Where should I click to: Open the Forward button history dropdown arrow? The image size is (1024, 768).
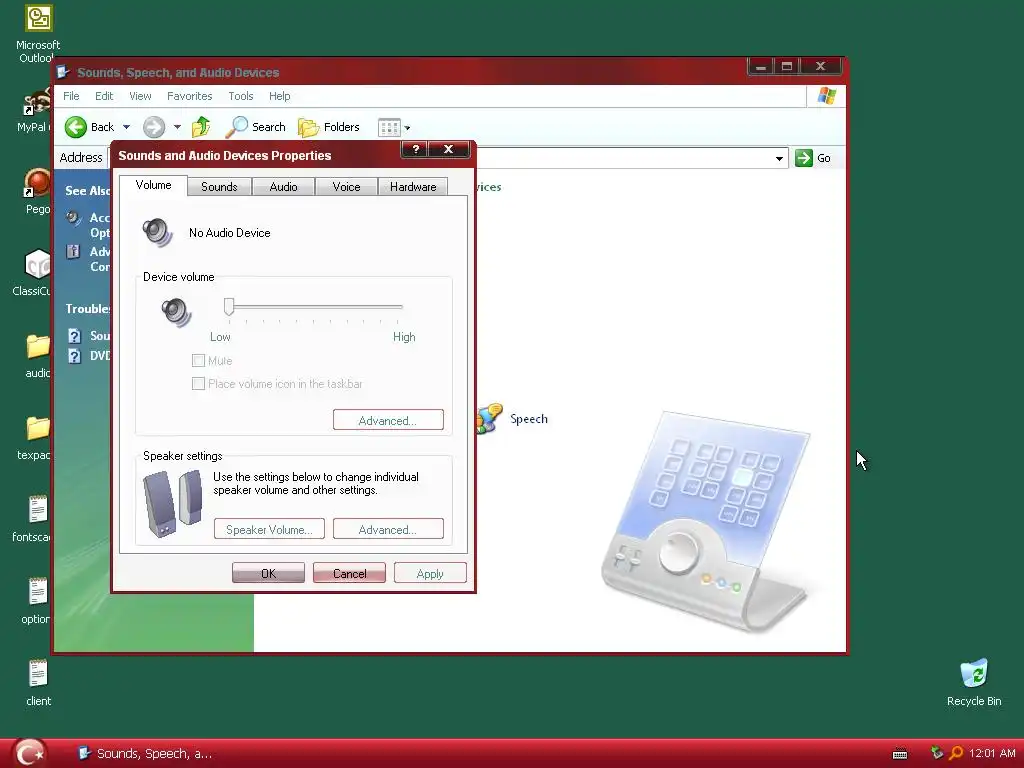(177, 127)
